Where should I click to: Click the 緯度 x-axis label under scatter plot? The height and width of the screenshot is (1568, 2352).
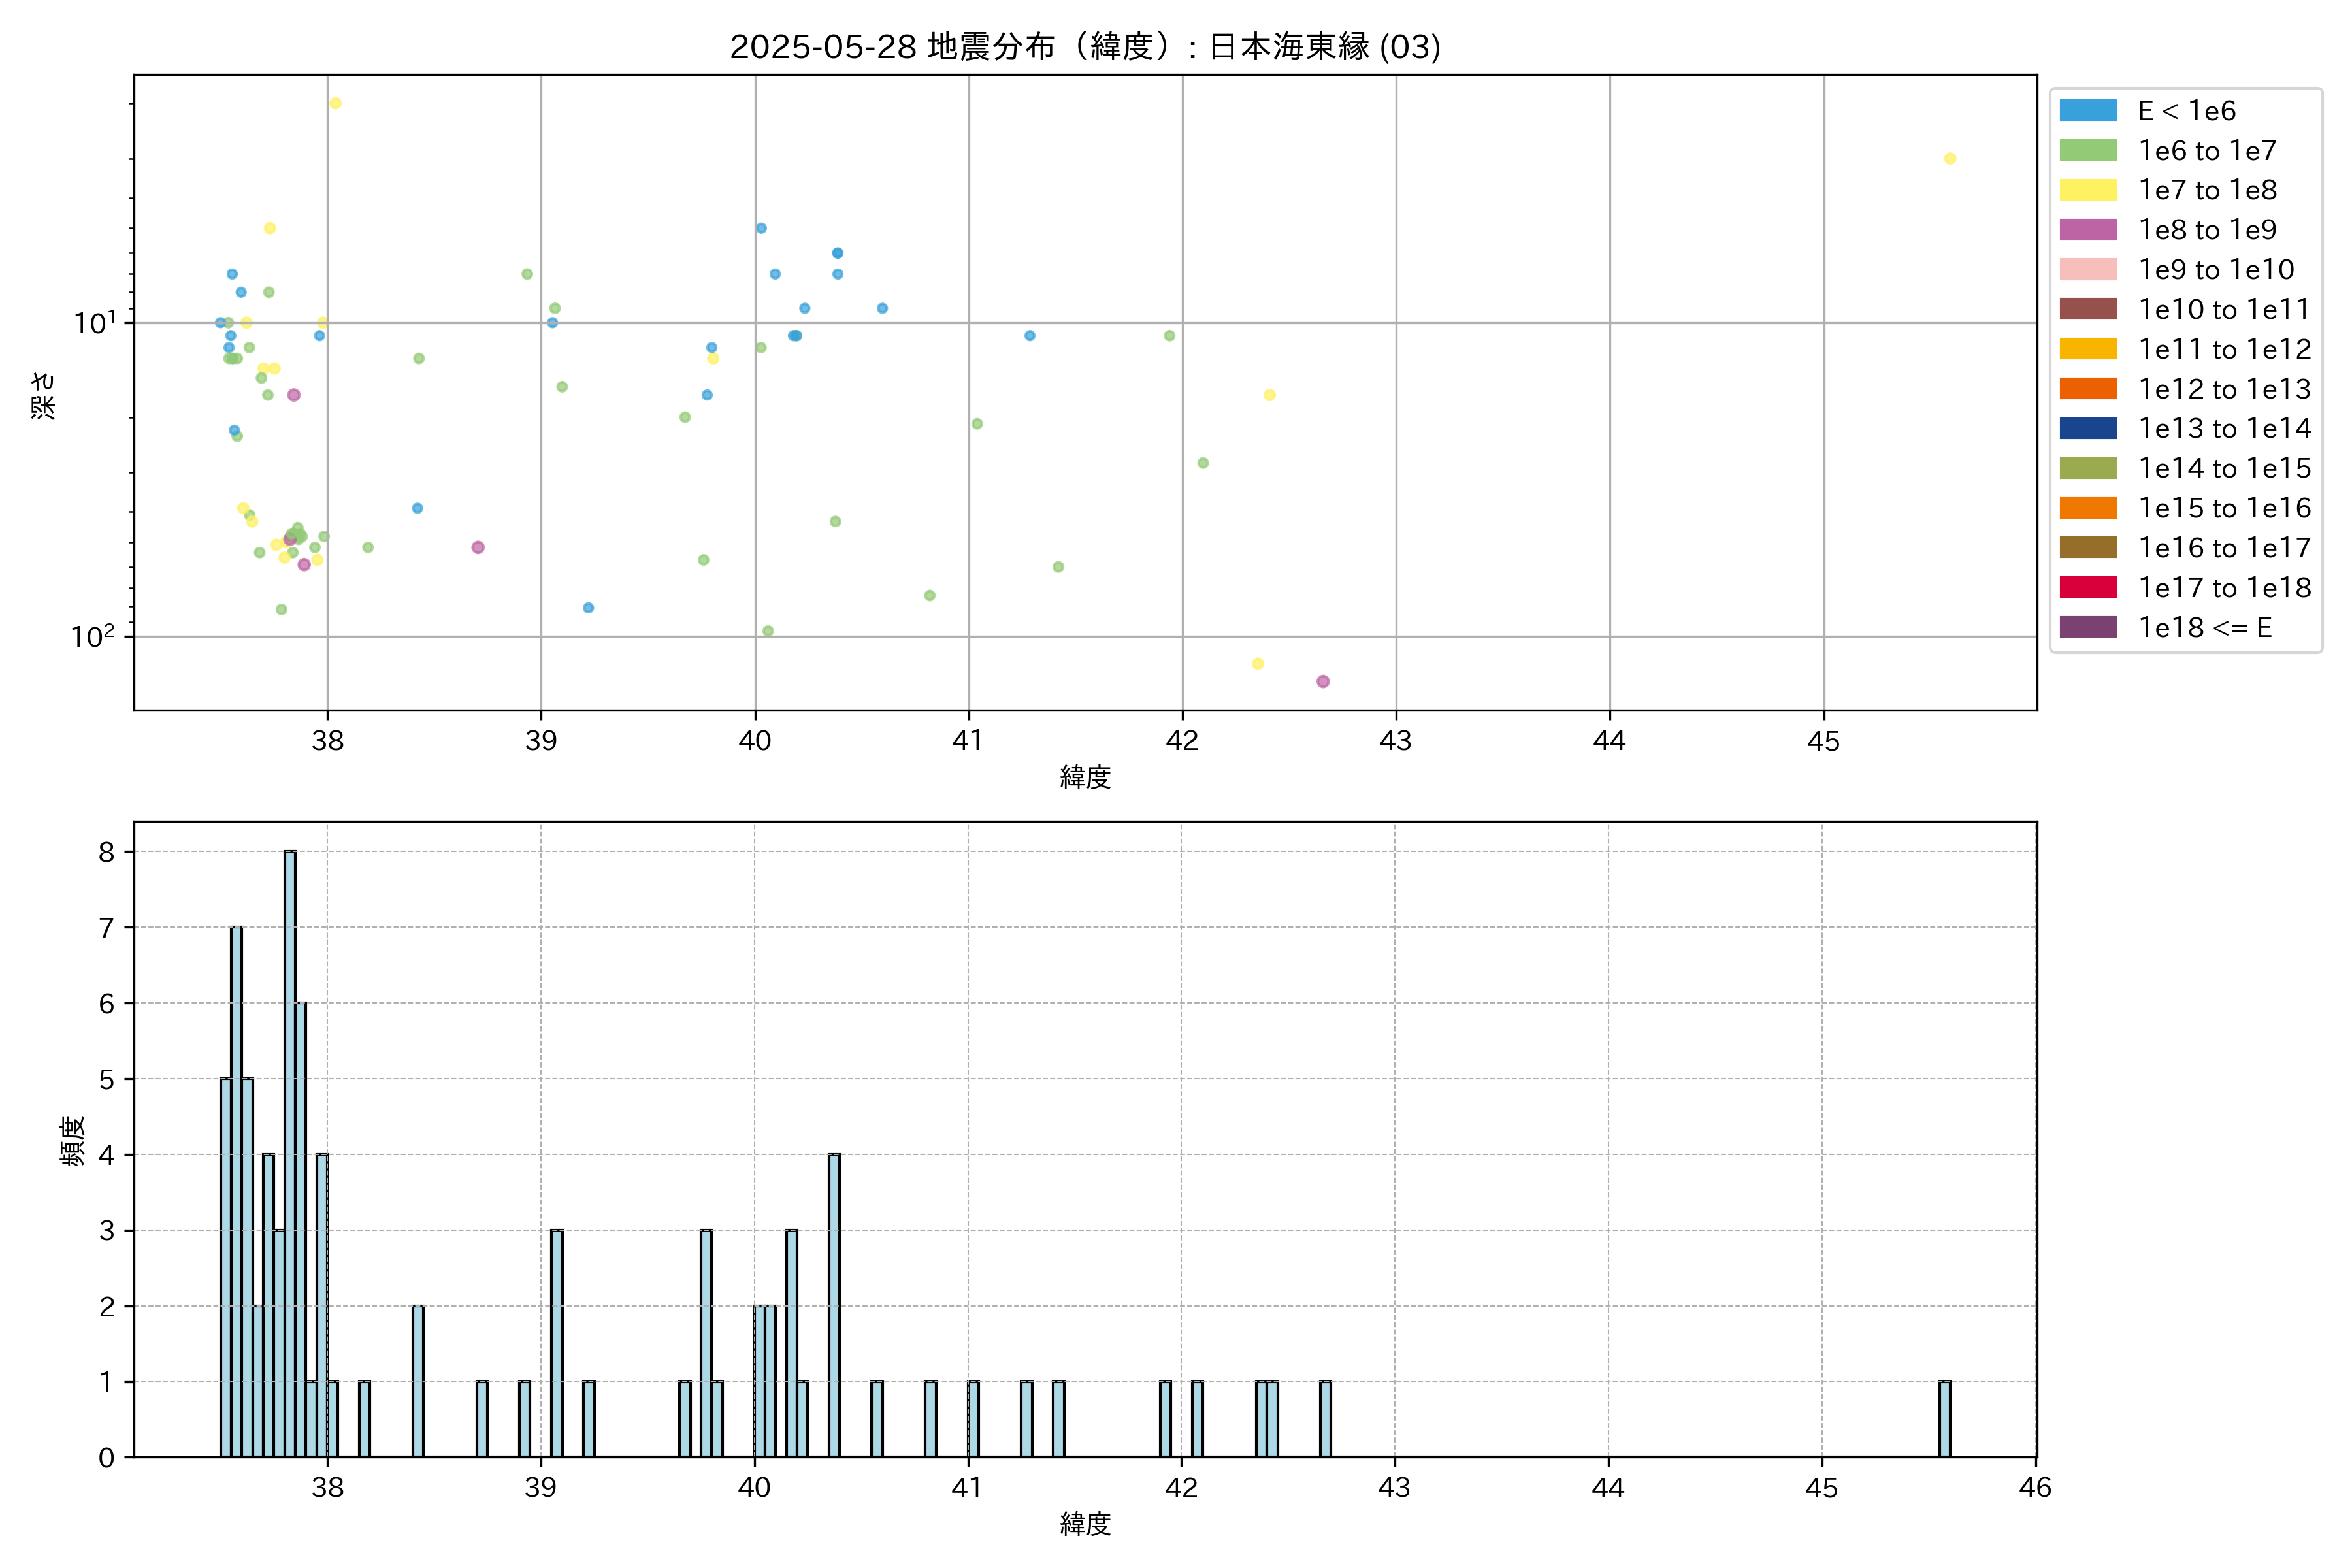tap(1085, 777)
